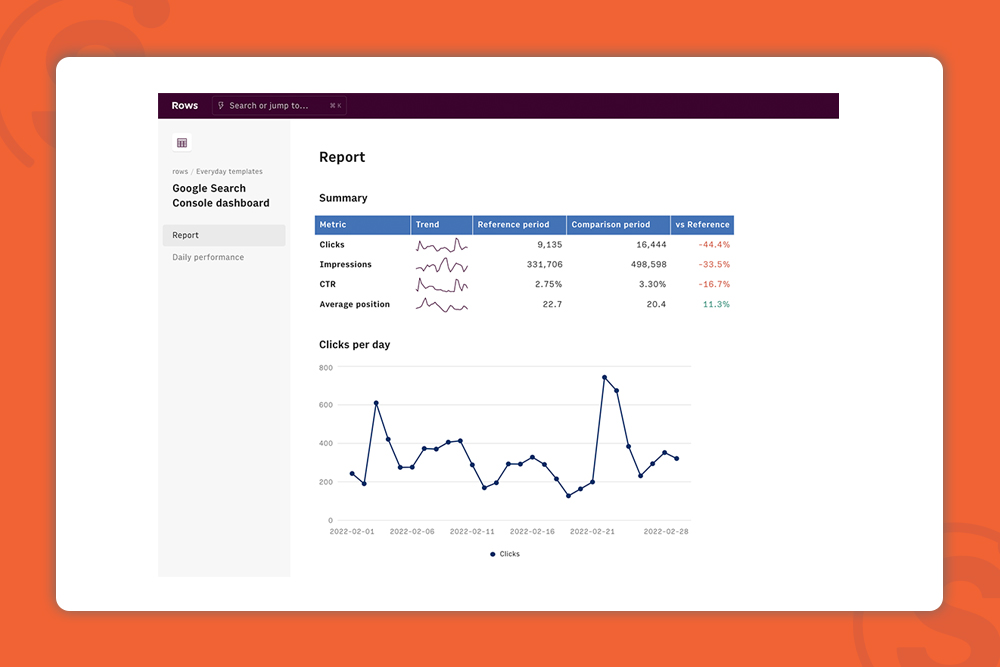Select the Google Search Console dashboard title
Screen dimensions: 1000x667
click(221, 196)
